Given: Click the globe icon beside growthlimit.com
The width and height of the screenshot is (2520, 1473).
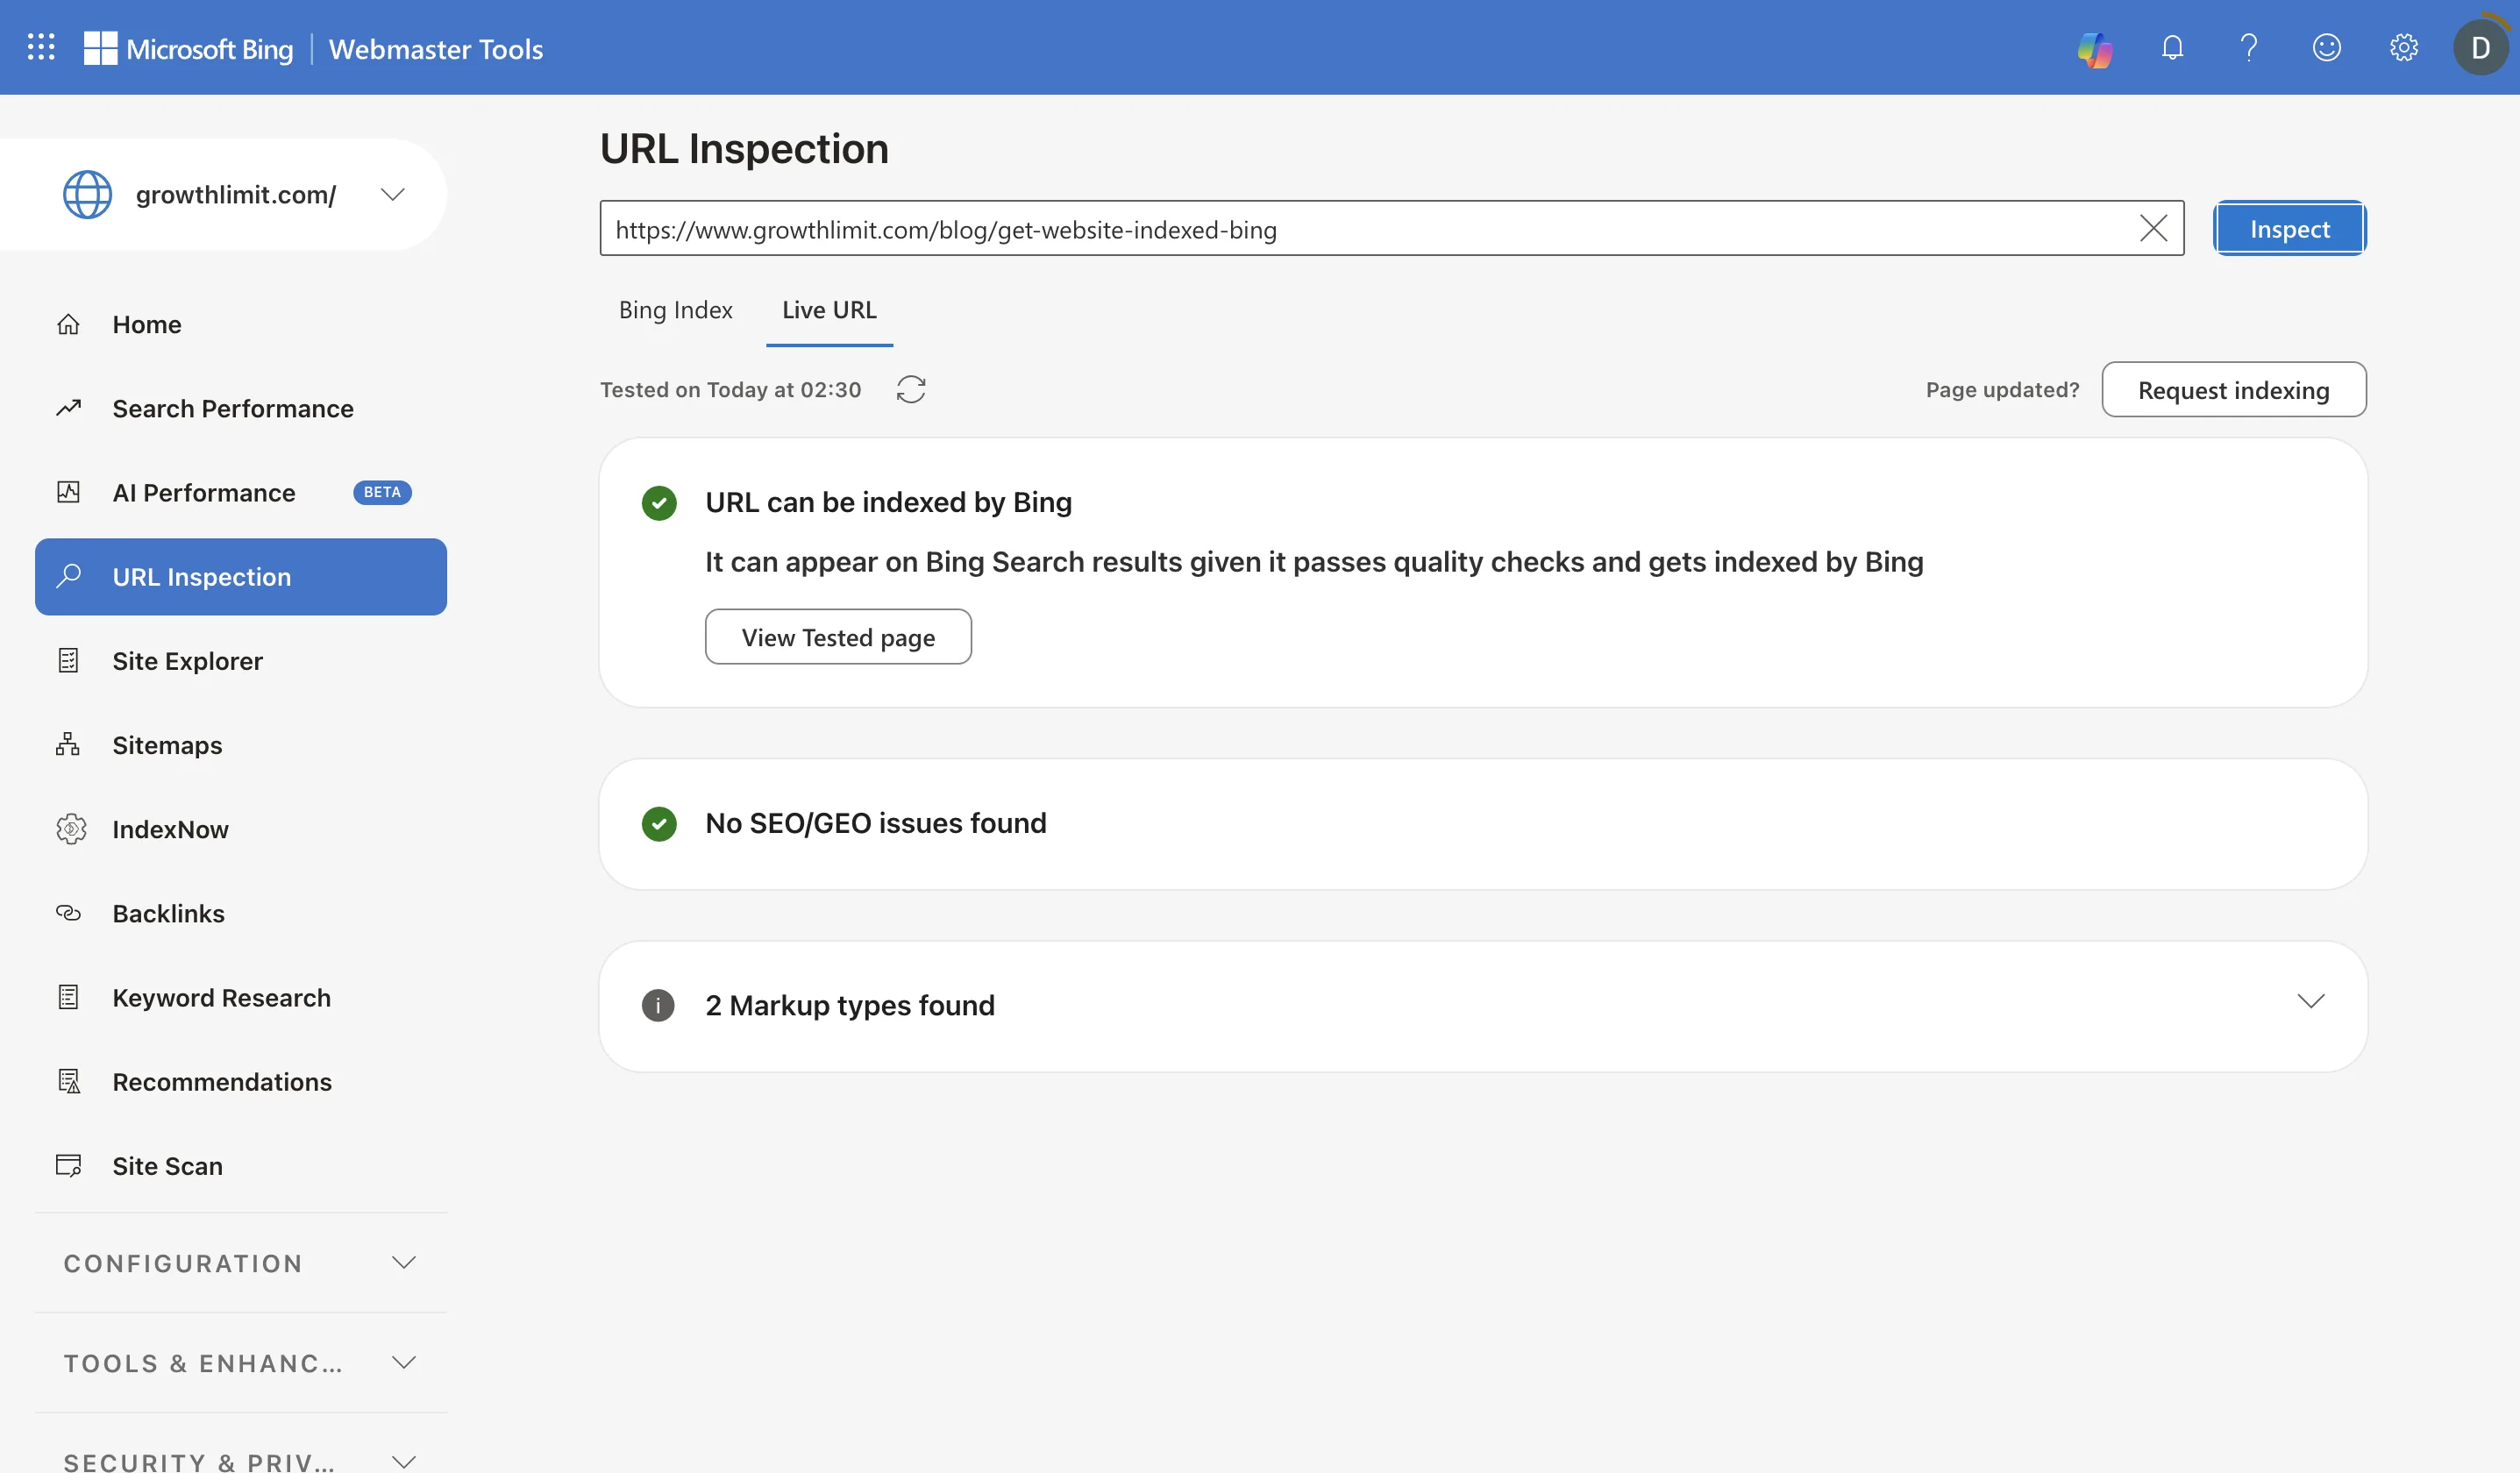Looking at the screenshot, I should (x=88, y=194).
